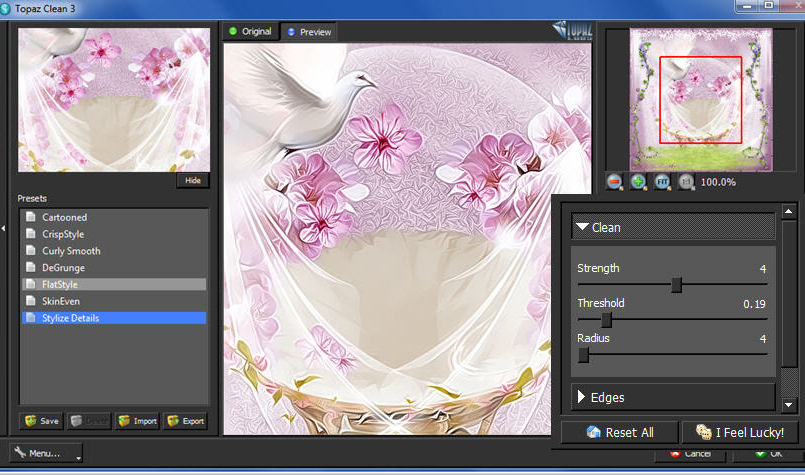Click the navigator thumbnail image
The width and height of the screenshot is (805, 475).
[701, 99]
